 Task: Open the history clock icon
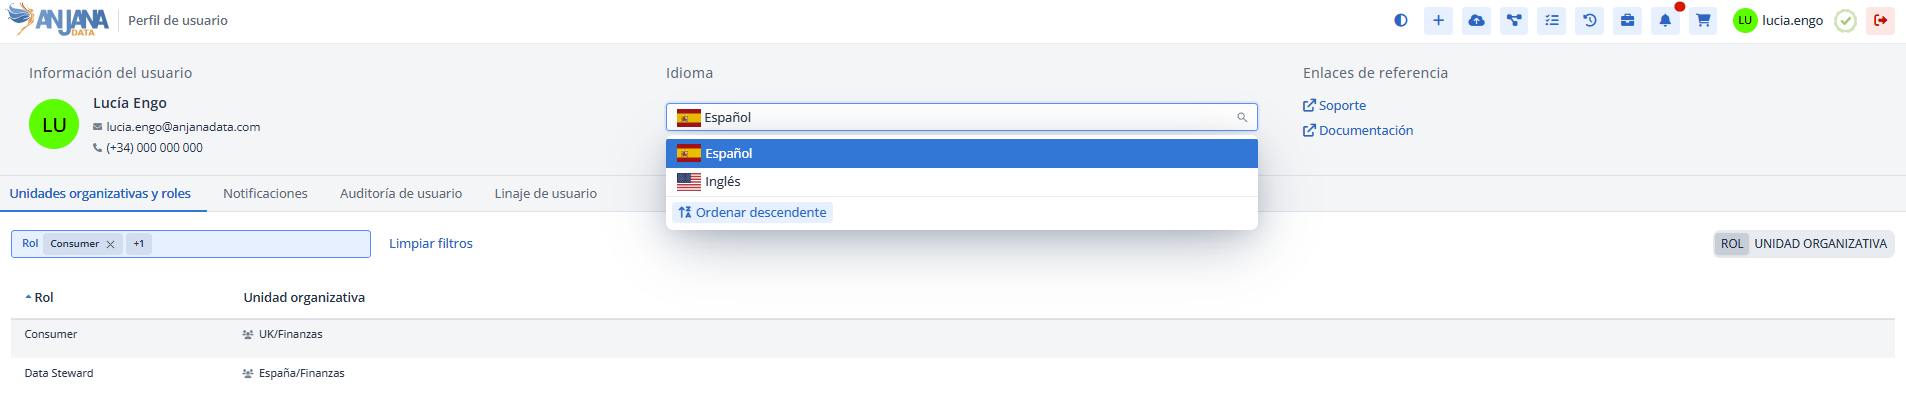coord(1590,20)
